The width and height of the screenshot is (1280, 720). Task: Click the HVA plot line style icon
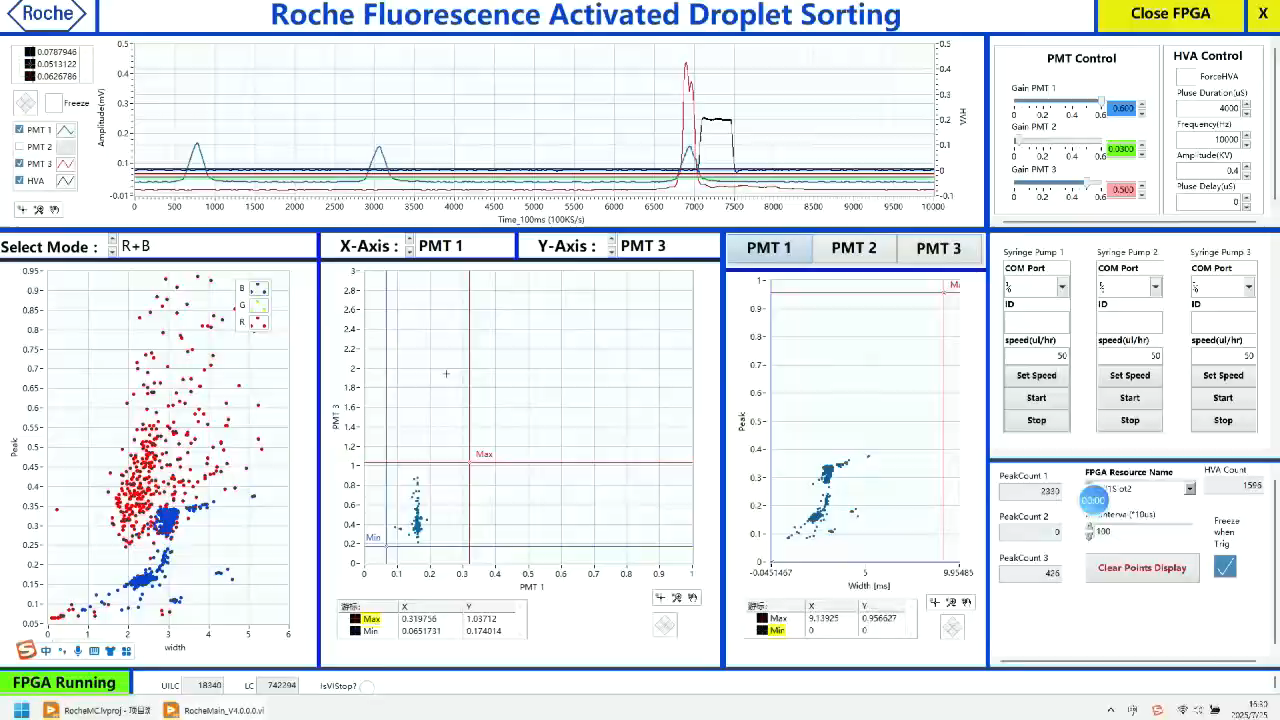[65, 181]
